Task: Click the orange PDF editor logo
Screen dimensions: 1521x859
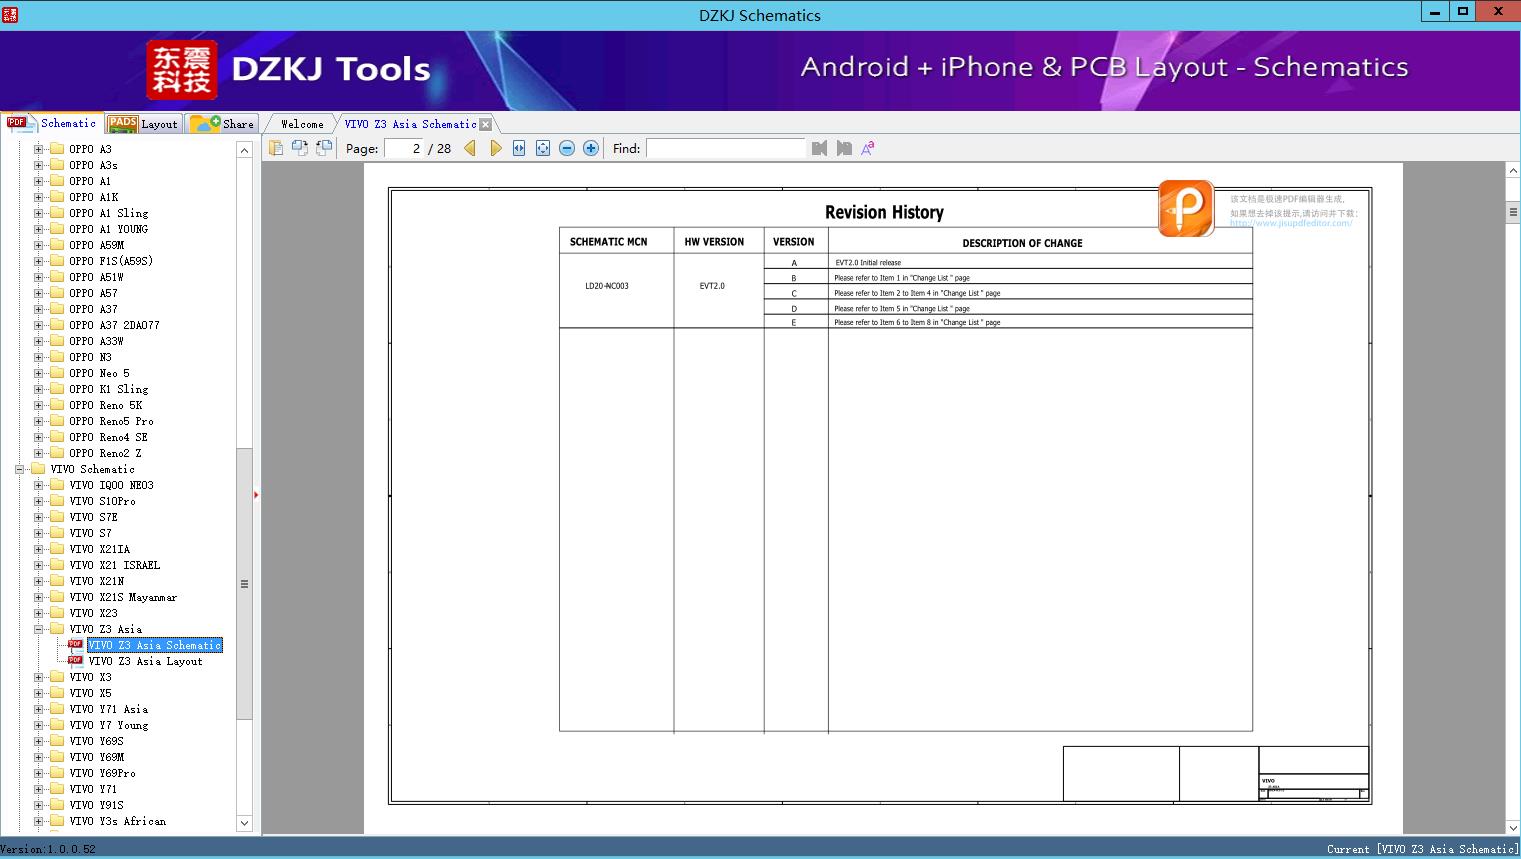Action: [1186, 208]
